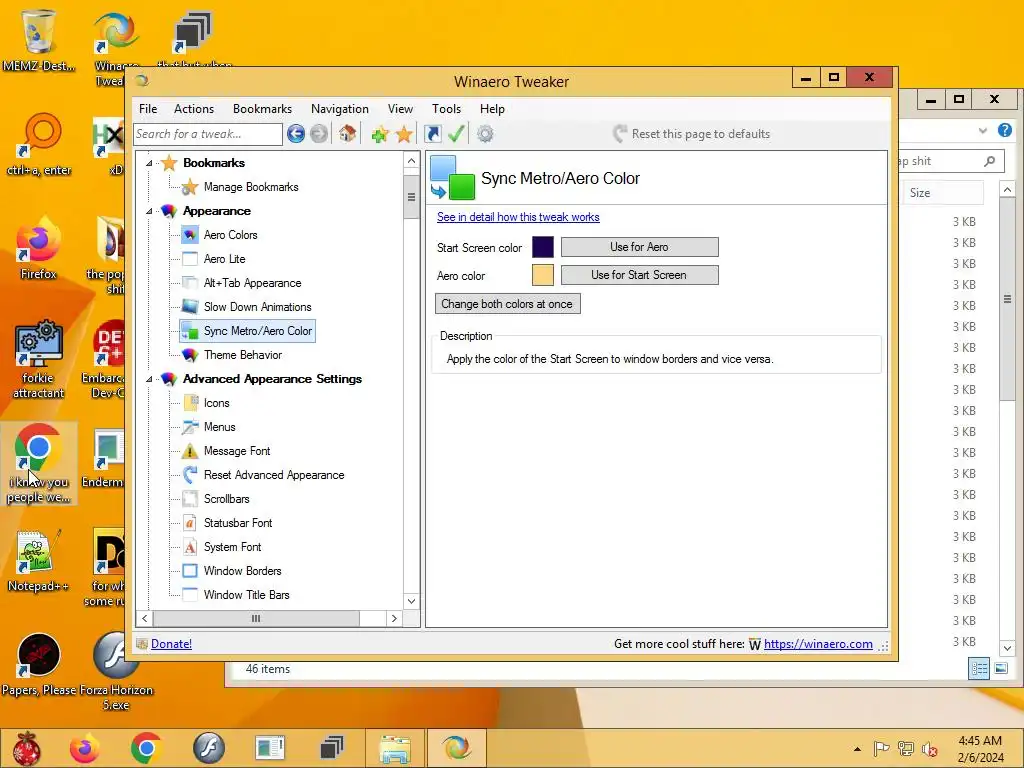The width and height of the screenshot is (1024, 768).
Task: Open Alt+Tab Appearance tweak
Action: [252, 283]
